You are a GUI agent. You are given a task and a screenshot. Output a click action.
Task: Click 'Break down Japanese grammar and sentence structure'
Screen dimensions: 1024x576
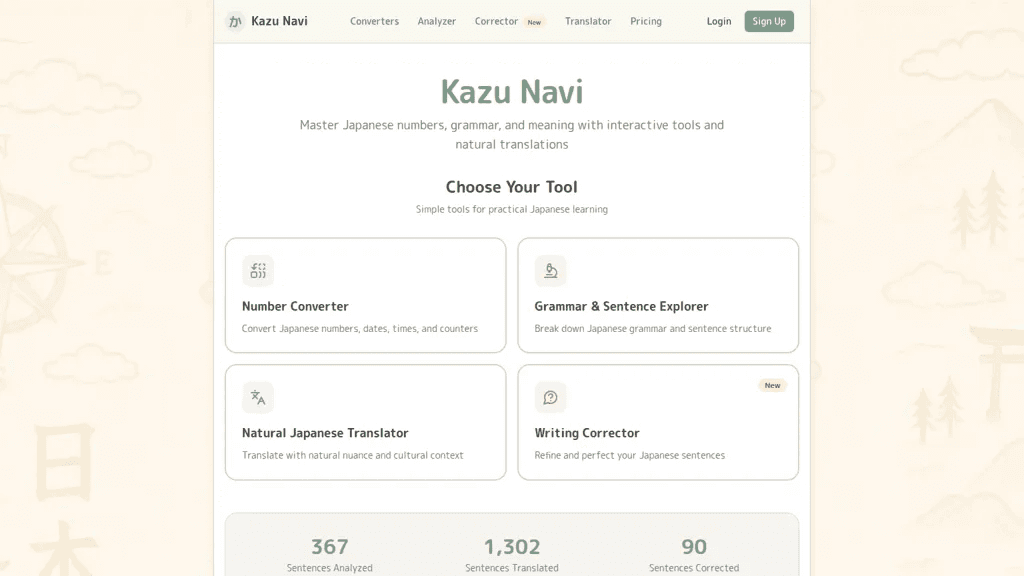[x=653, y=328]
